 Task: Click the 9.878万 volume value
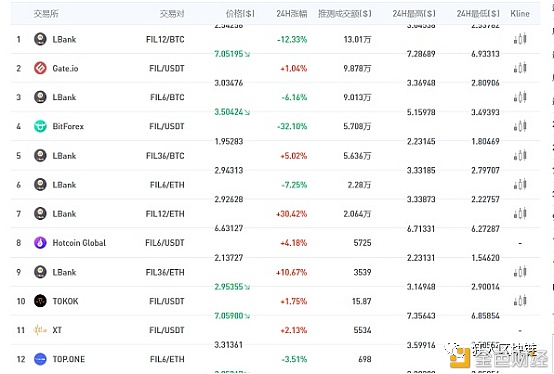coord(357,68)
